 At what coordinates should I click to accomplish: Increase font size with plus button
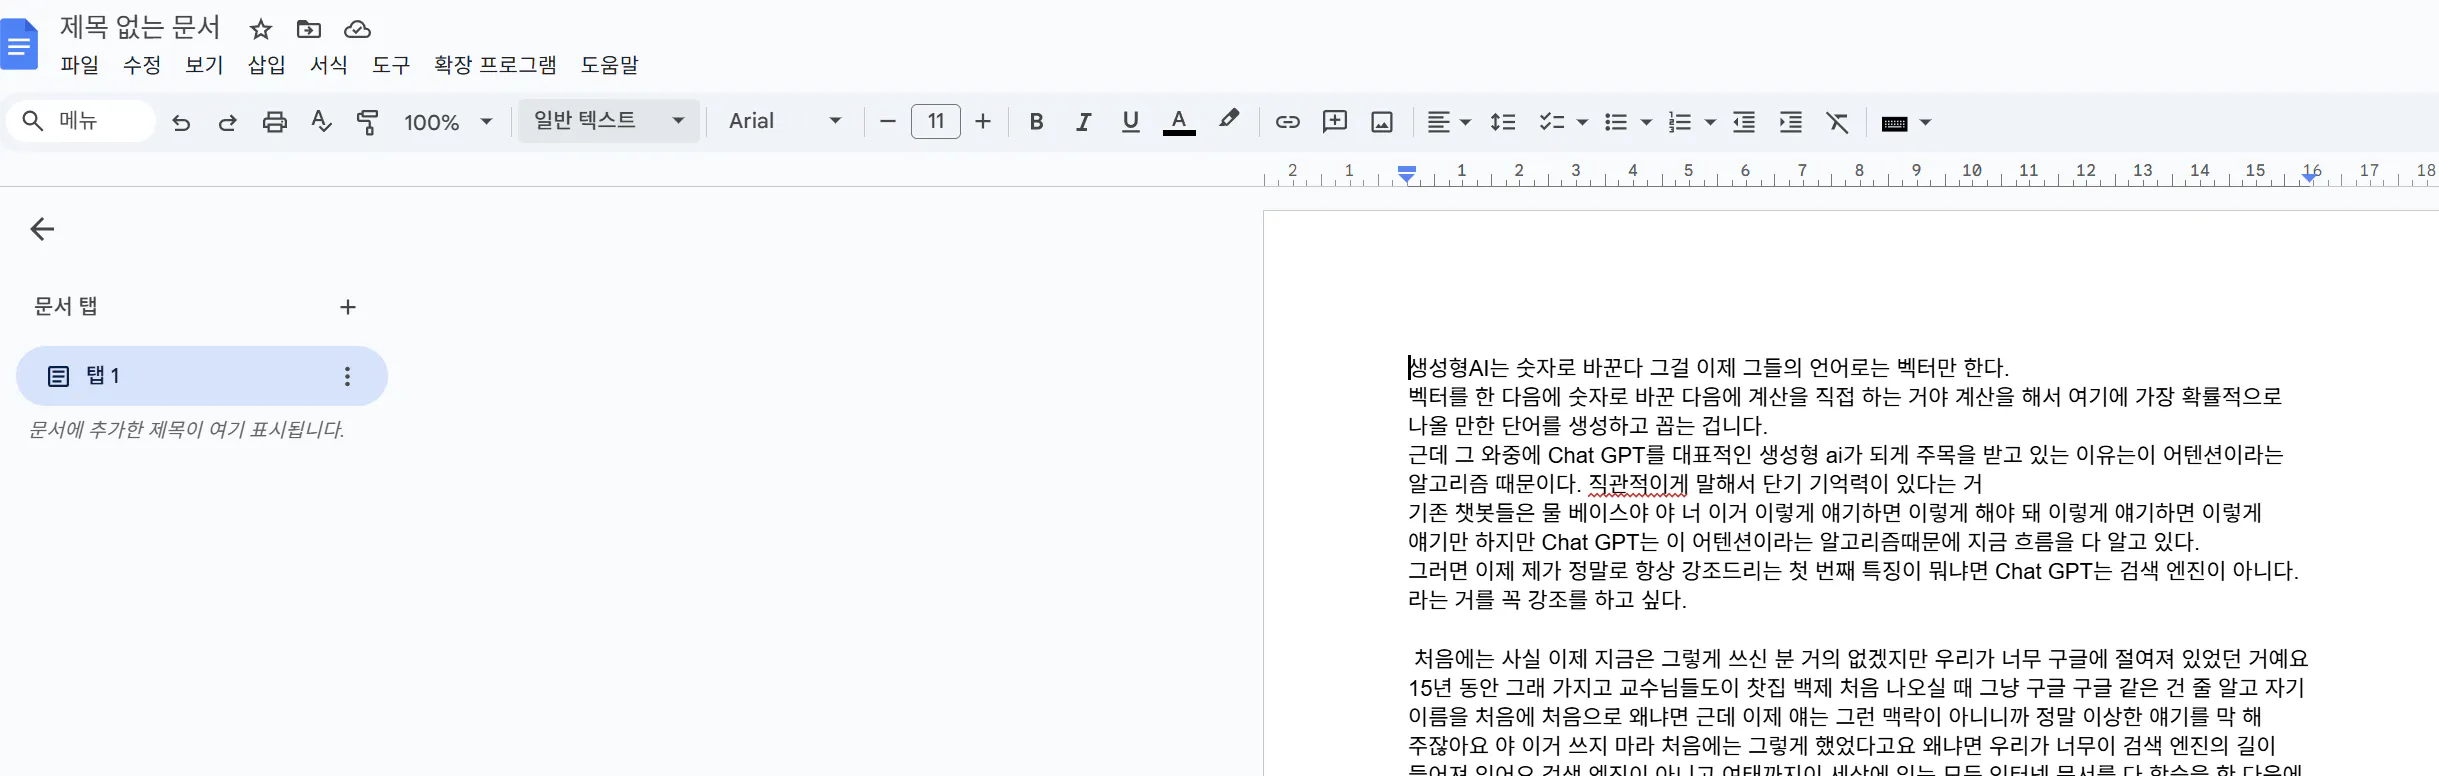coord(983,122)
